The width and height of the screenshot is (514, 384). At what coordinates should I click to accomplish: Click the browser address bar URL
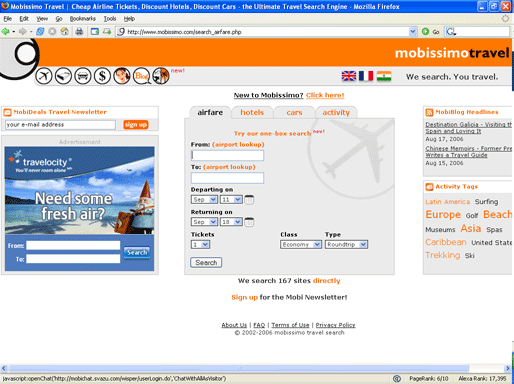(x=267, y=32)
